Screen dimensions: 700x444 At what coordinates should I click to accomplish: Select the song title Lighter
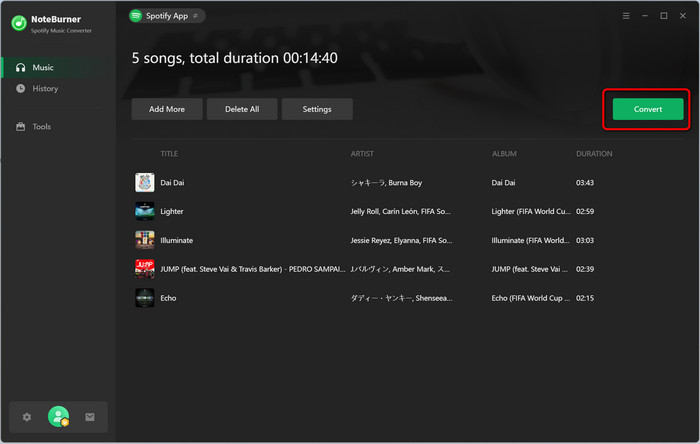(x=172, y=212)
